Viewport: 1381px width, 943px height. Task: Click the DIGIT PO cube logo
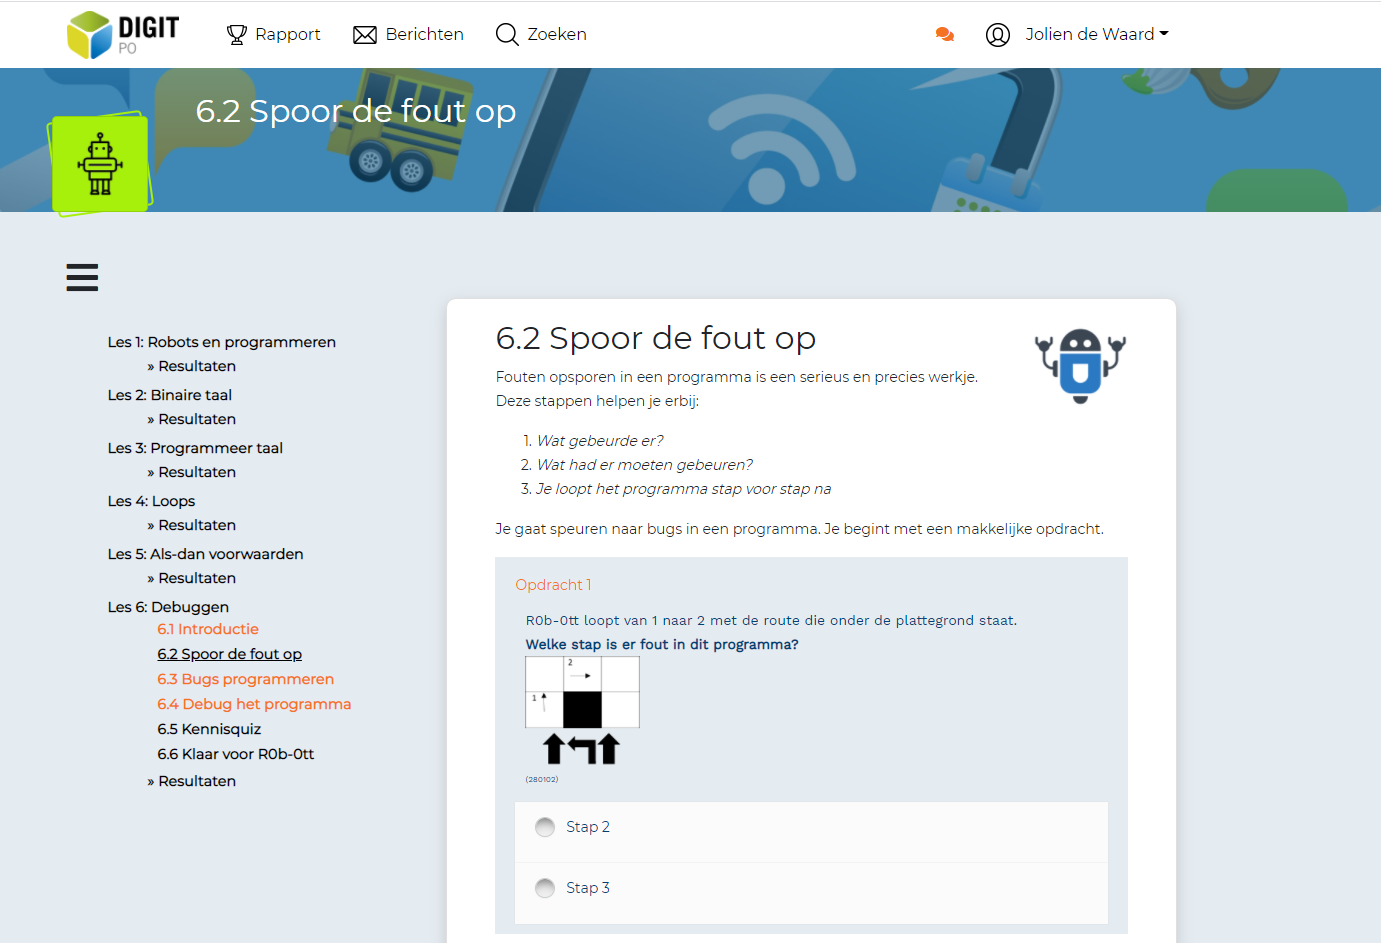(x=90, y=35)
